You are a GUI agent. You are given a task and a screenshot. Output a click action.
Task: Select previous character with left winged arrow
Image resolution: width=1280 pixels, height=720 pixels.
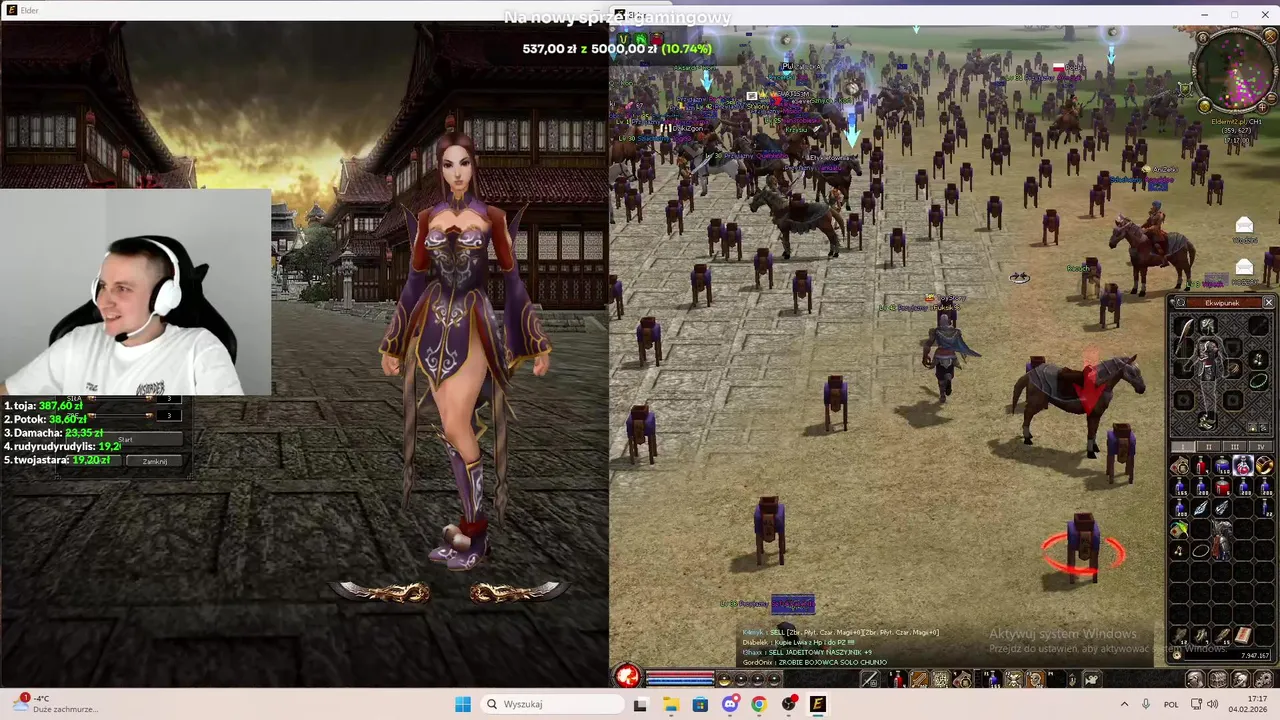pyautogui.click(x=384, y=592)
